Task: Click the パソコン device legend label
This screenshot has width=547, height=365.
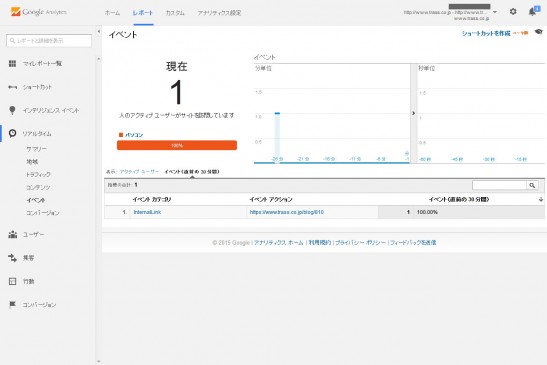Action: click(134, 135)
